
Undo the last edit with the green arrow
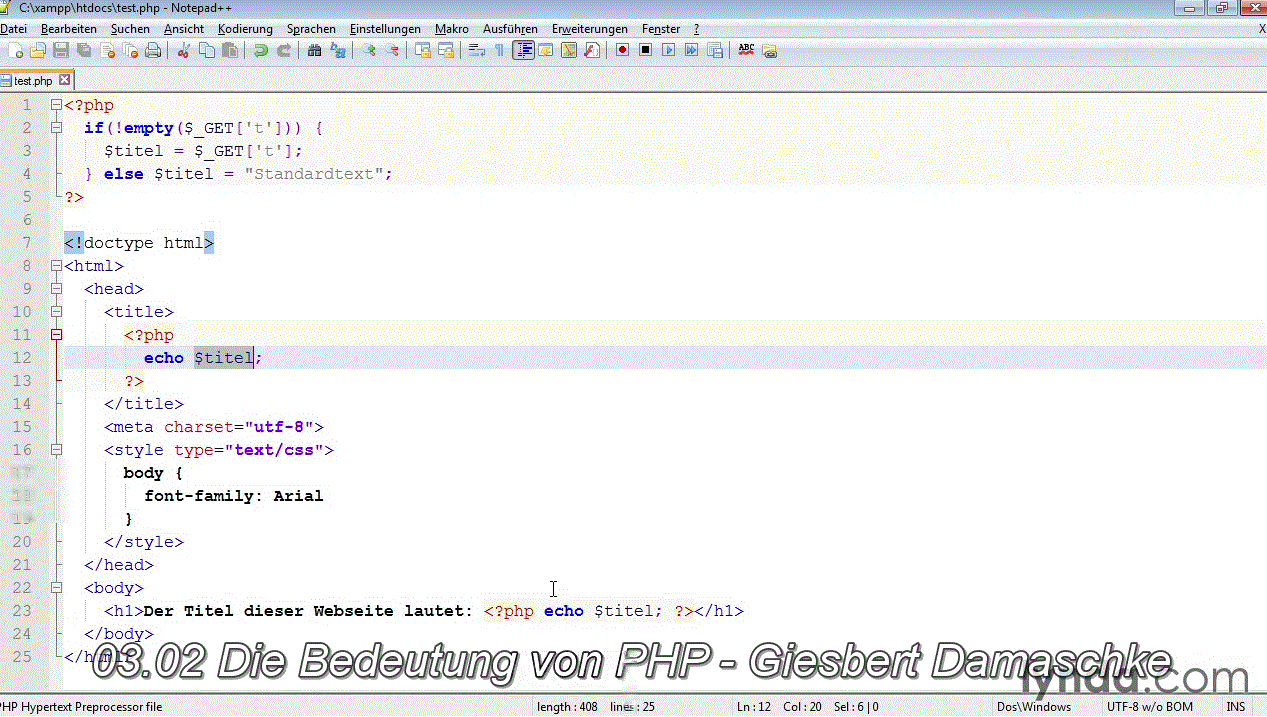point(260,50)
